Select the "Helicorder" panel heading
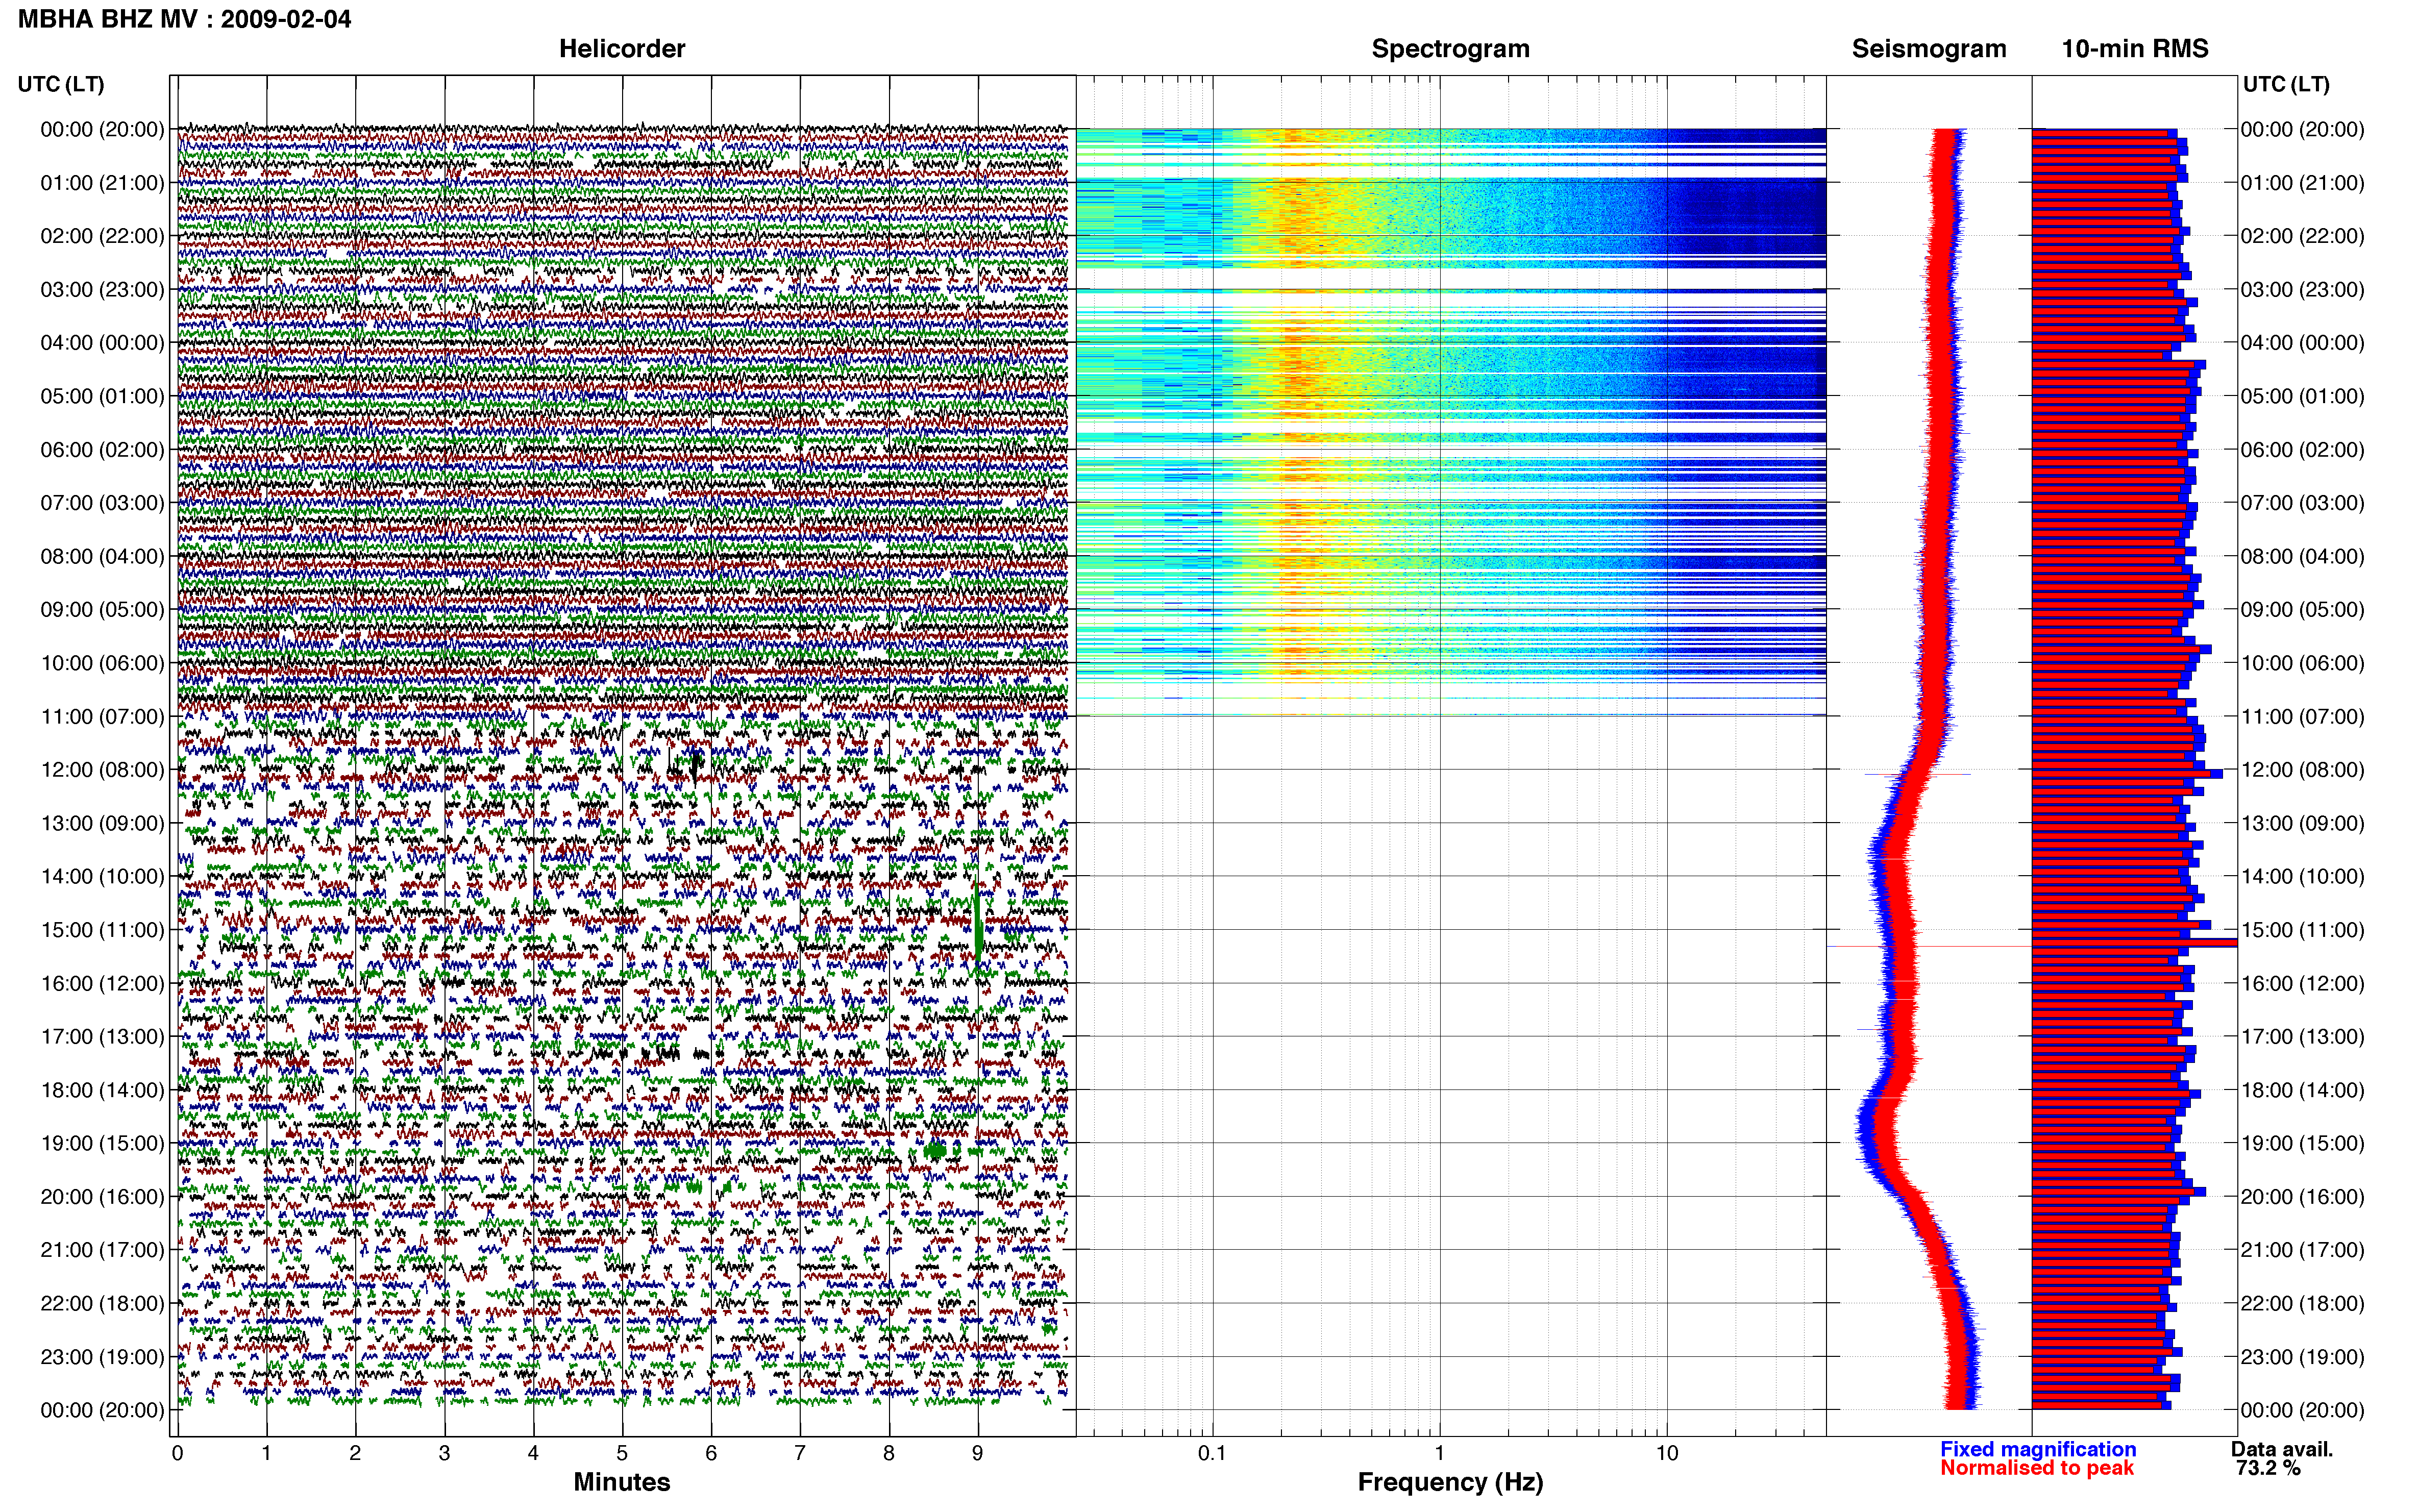The image size is (2419, 1512). [621, 49]
